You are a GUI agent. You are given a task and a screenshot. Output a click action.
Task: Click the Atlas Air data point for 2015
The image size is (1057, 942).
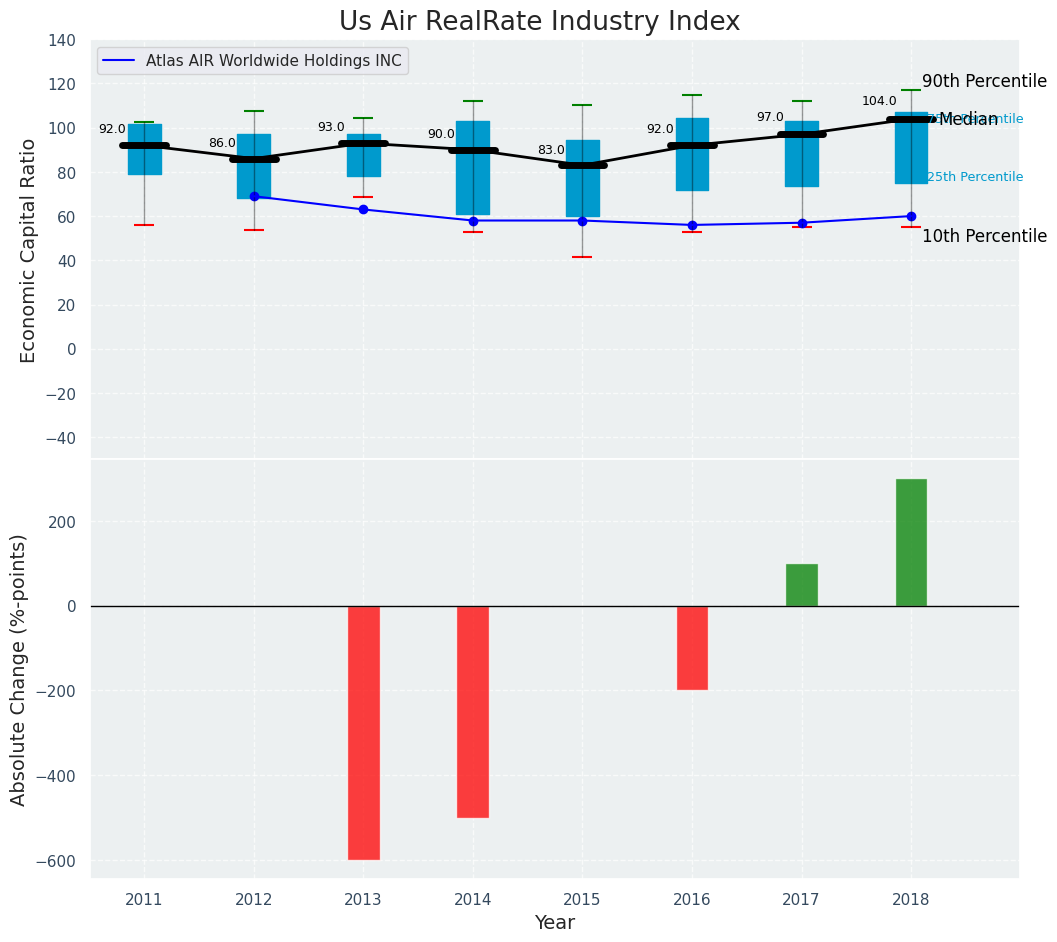pyautogui.click(x=582, y=221)
